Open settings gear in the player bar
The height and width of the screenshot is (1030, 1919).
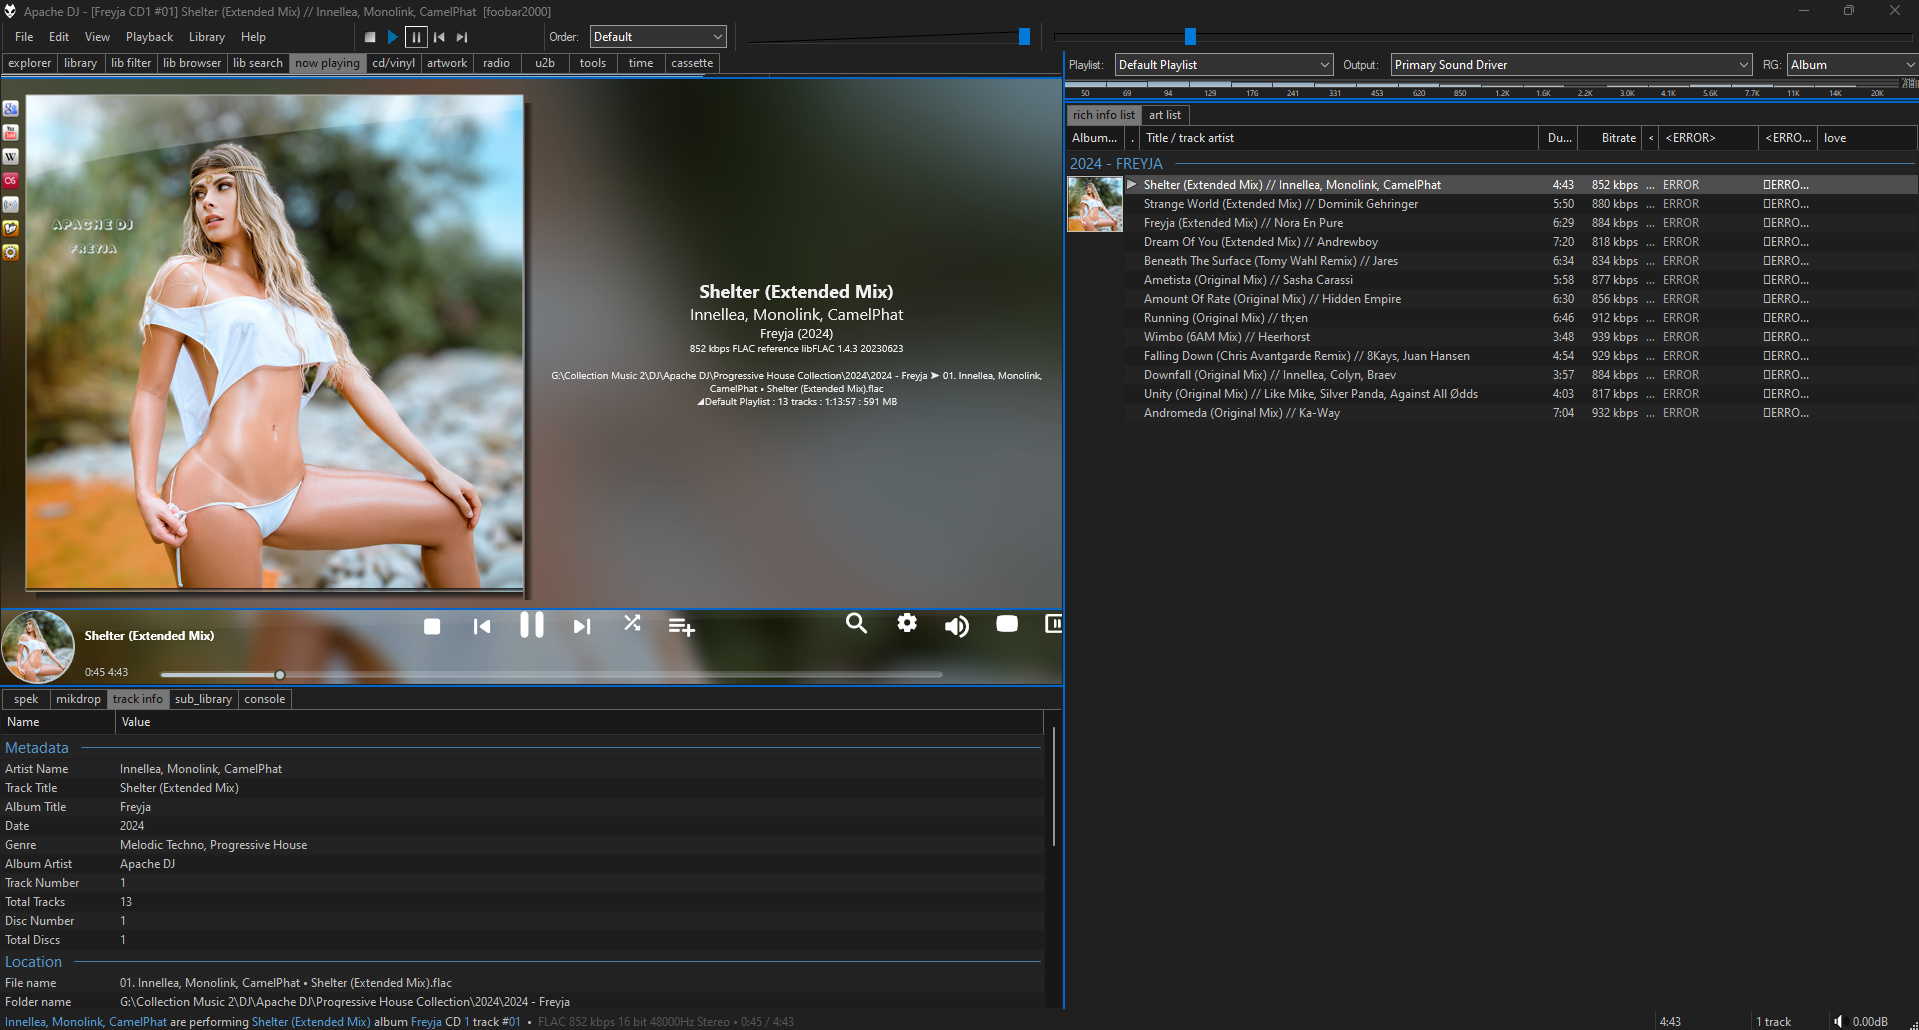click(x=907, y=623)
